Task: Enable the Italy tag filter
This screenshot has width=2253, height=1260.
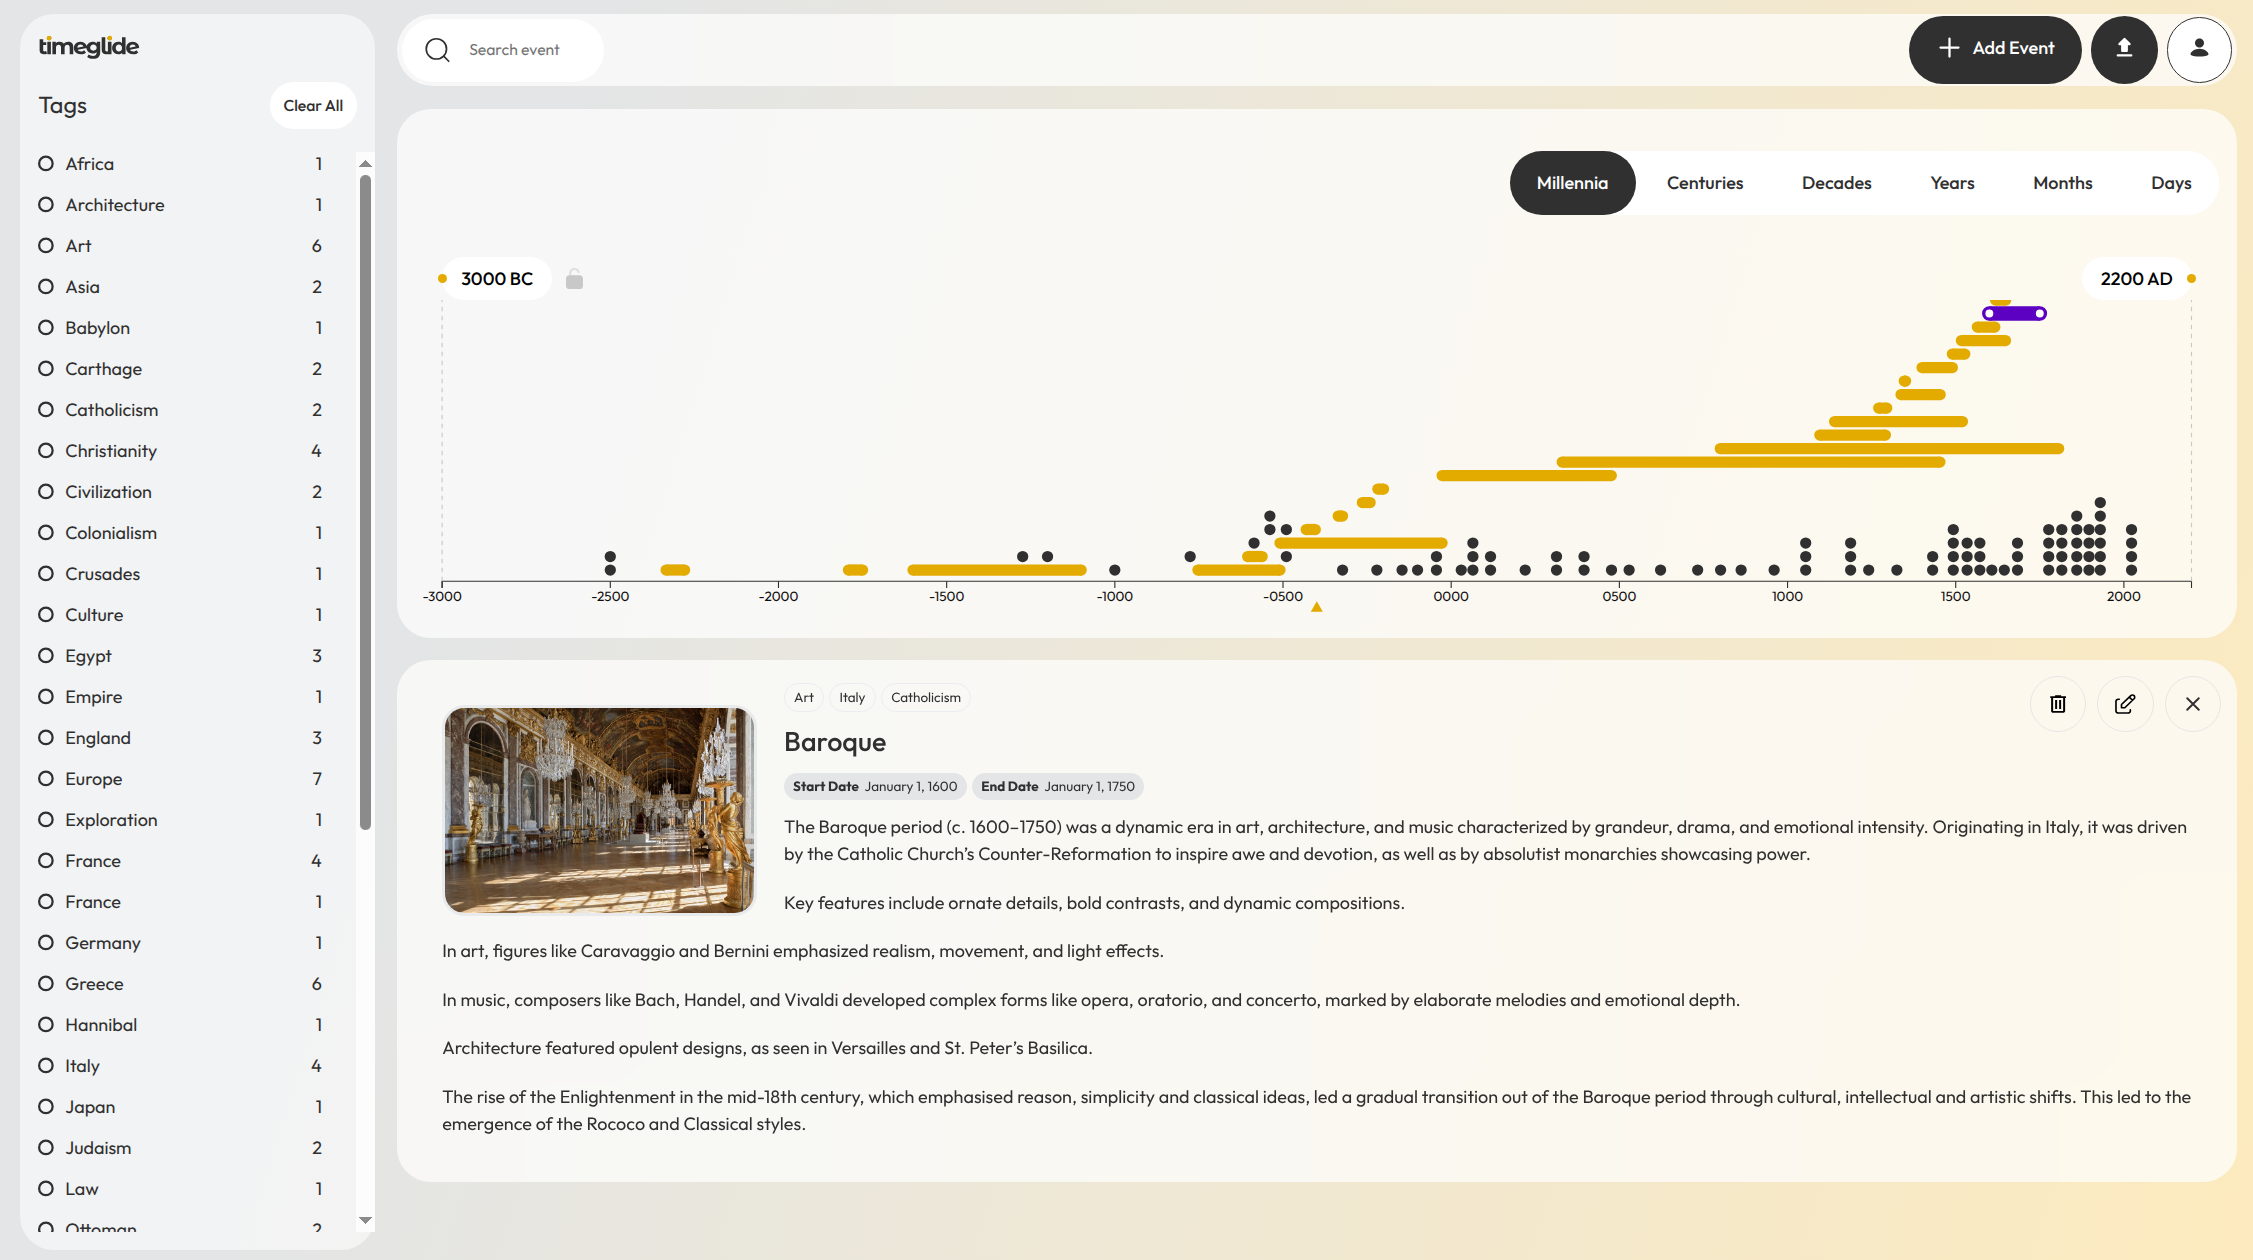Action: point(46,1065)
